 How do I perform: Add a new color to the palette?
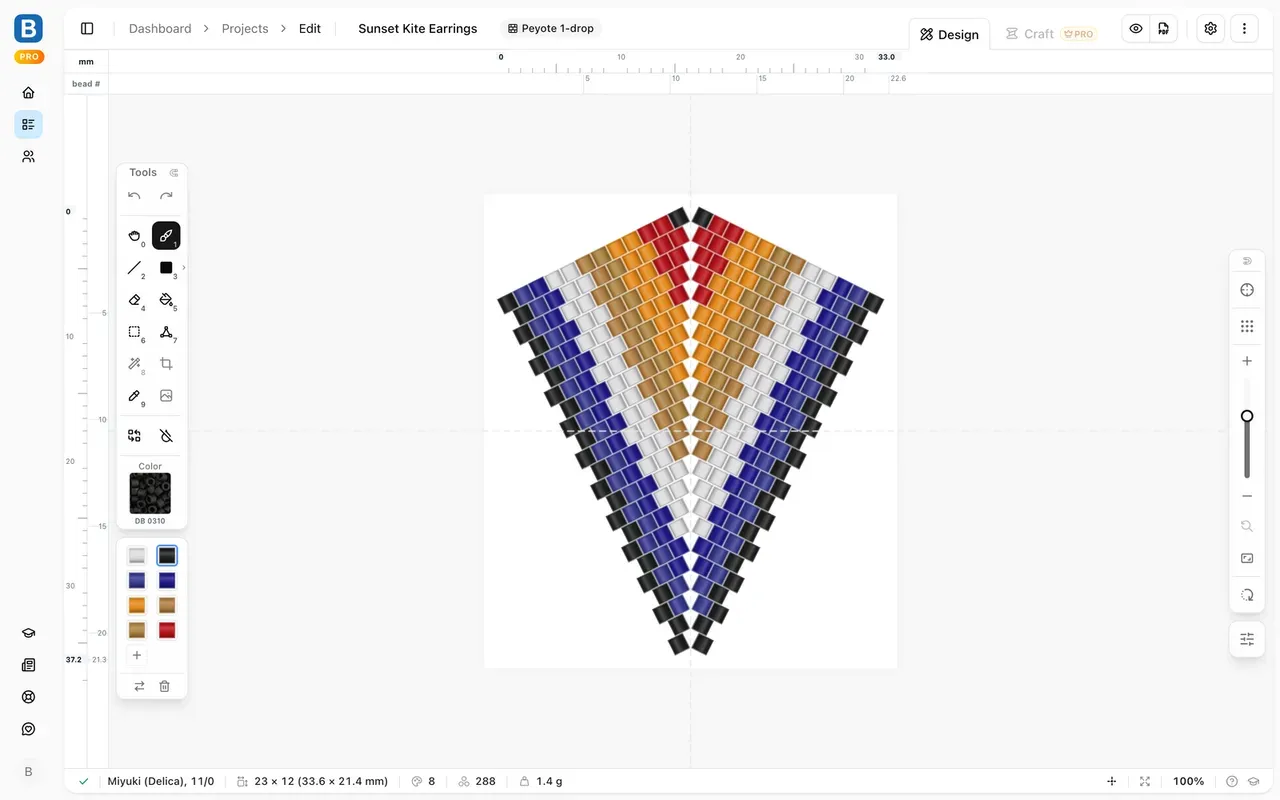pos(137,656)
